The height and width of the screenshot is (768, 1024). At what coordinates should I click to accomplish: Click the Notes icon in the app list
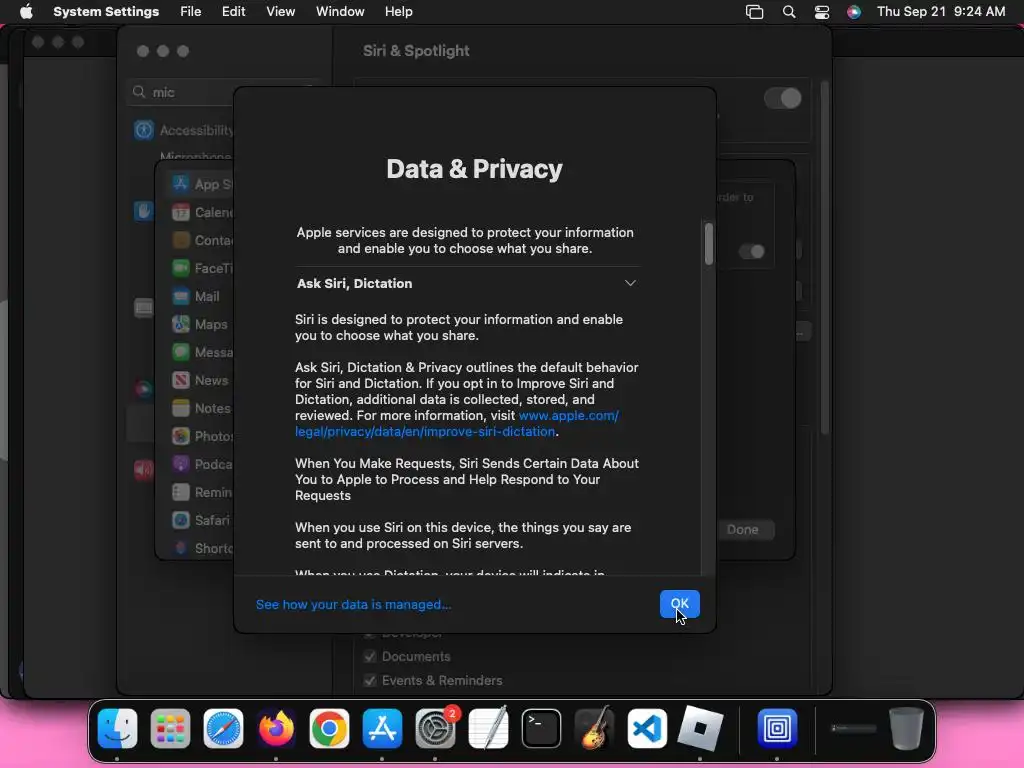tap(180, 408)
